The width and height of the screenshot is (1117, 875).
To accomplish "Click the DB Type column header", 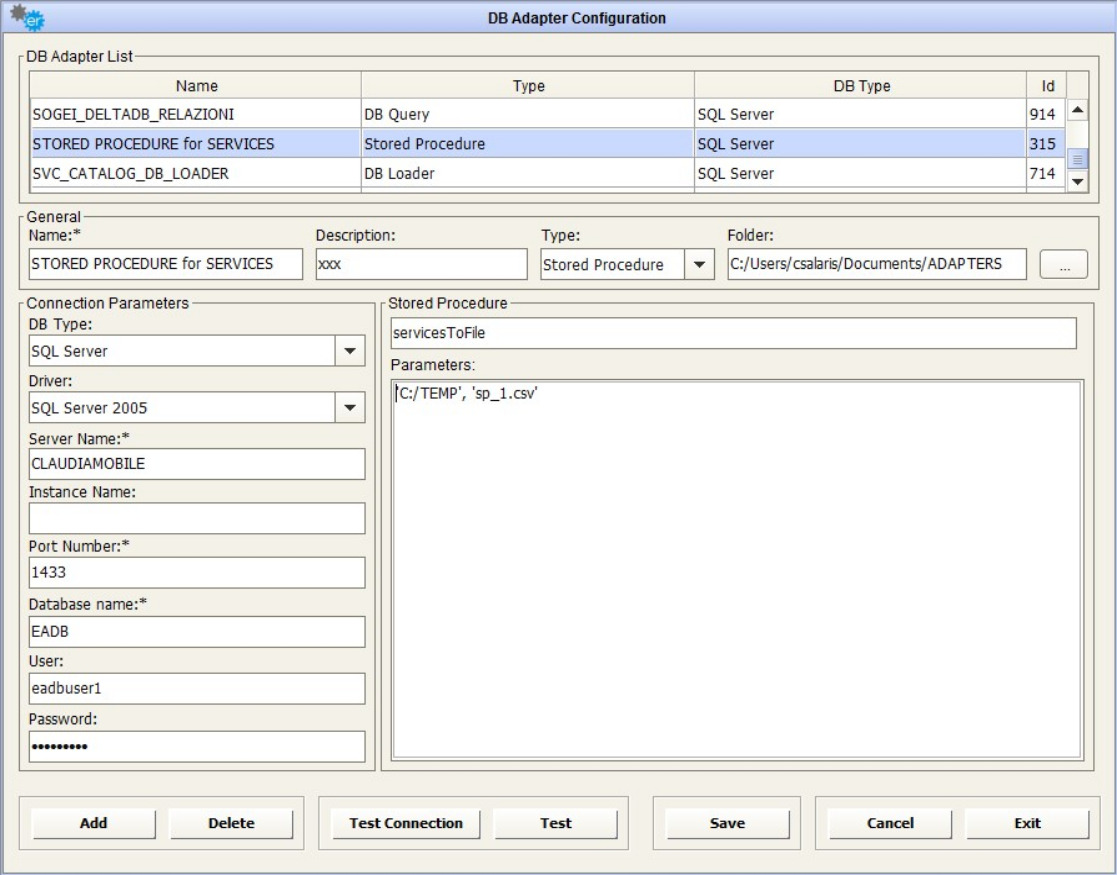I will click(861, 86).
